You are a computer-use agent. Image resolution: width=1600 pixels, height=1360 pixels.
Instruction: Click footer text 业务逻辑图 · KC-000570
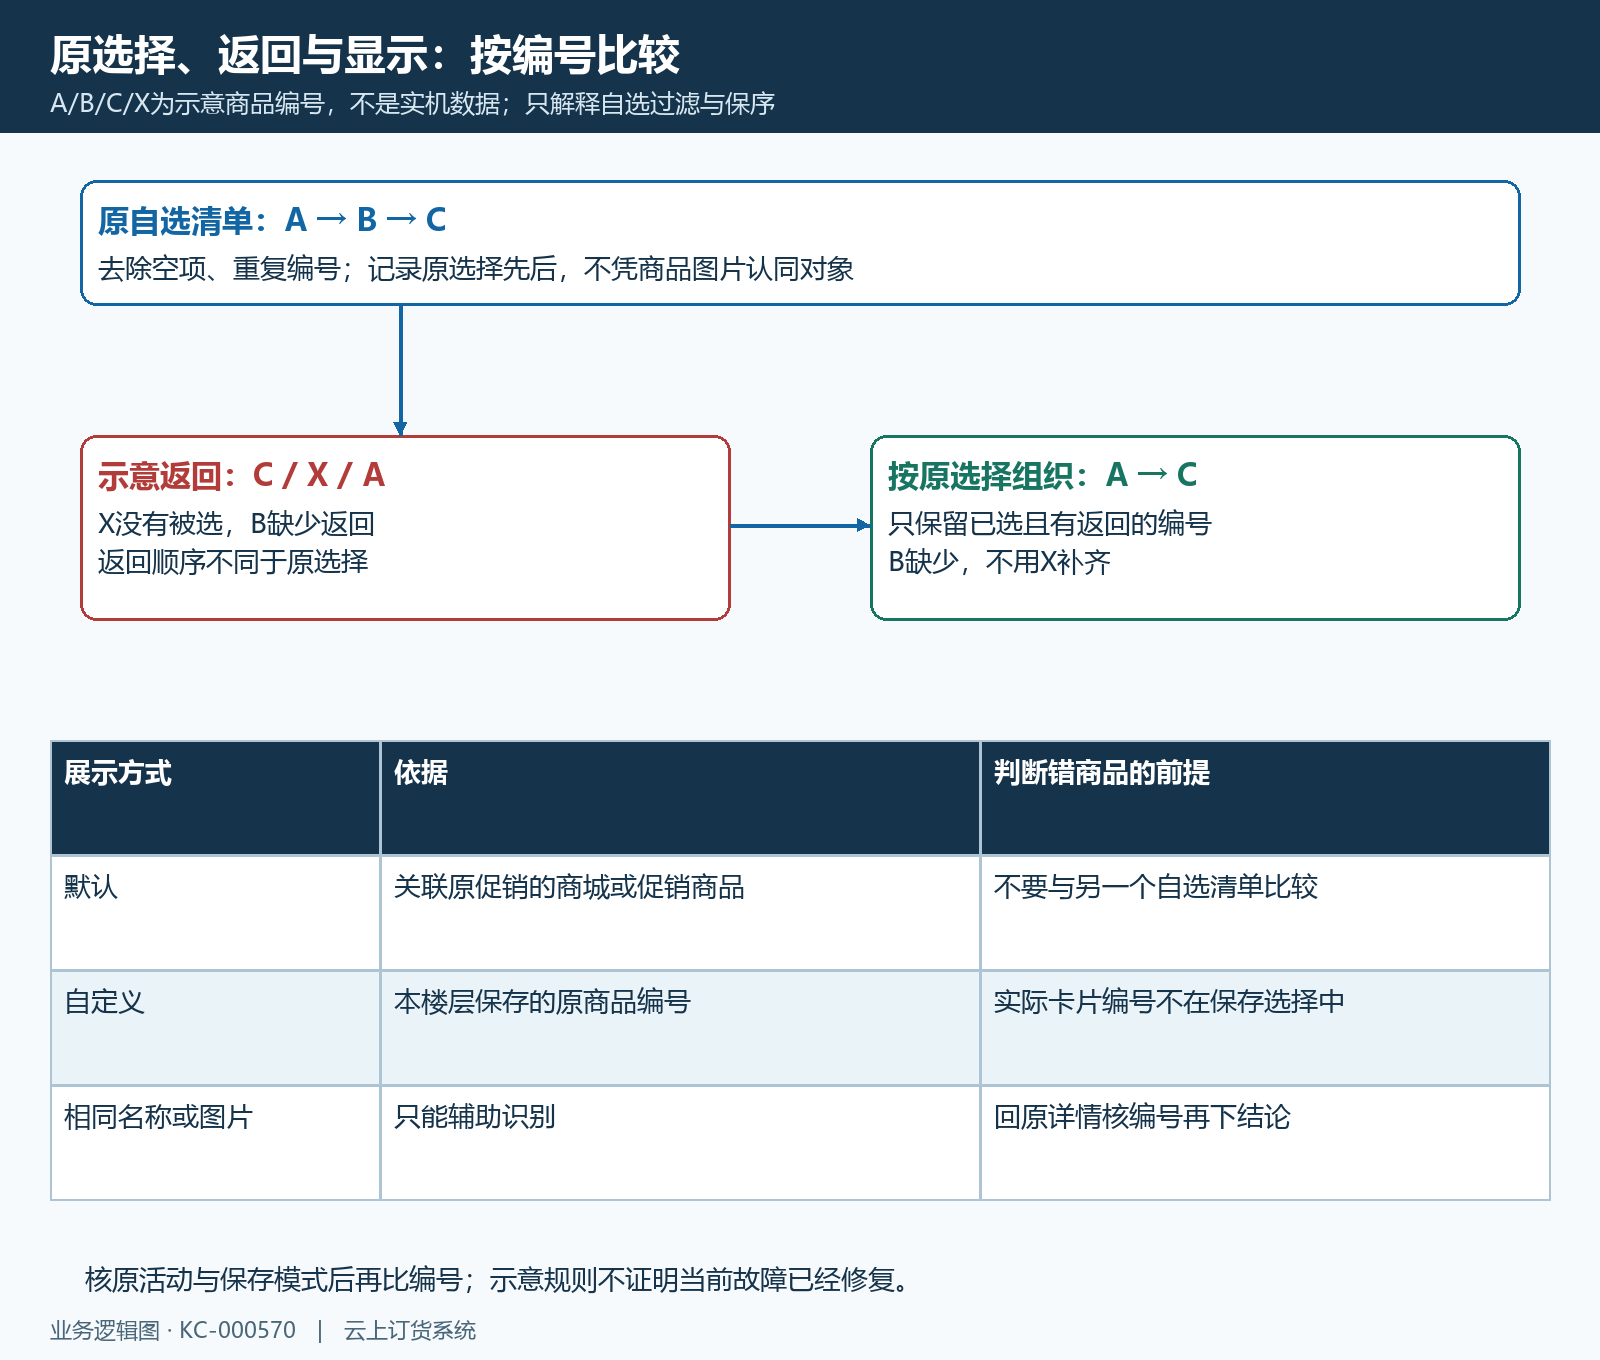click(x=173, y=1331)
